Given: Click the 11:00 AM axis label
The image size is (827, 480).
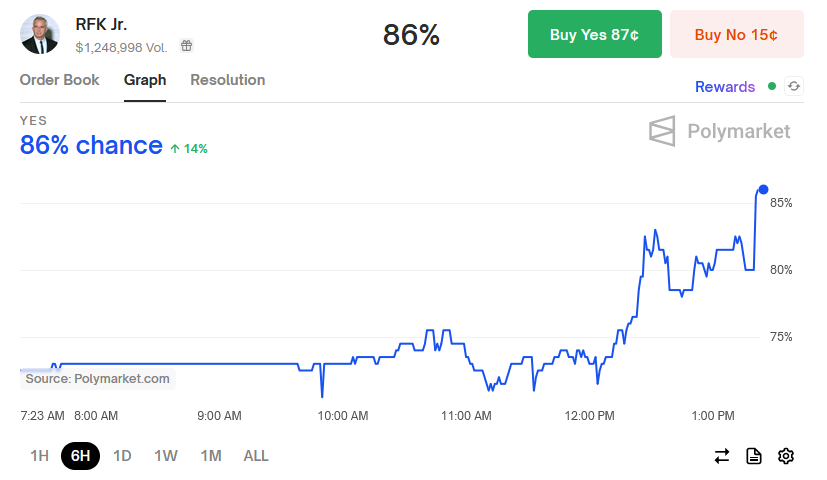Looking at the screenshot, I should coord(466,416).
